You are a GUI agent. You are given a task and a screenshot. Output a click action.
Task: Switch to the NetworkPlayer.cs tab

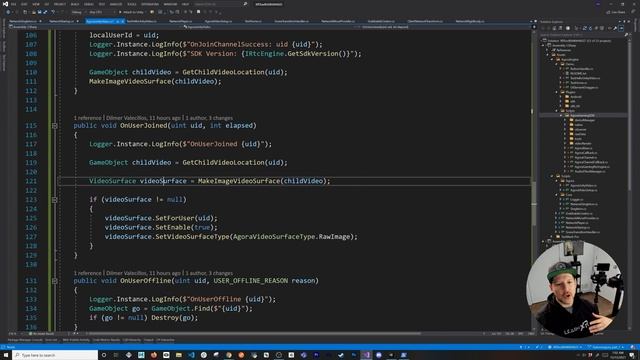(180, 21)
